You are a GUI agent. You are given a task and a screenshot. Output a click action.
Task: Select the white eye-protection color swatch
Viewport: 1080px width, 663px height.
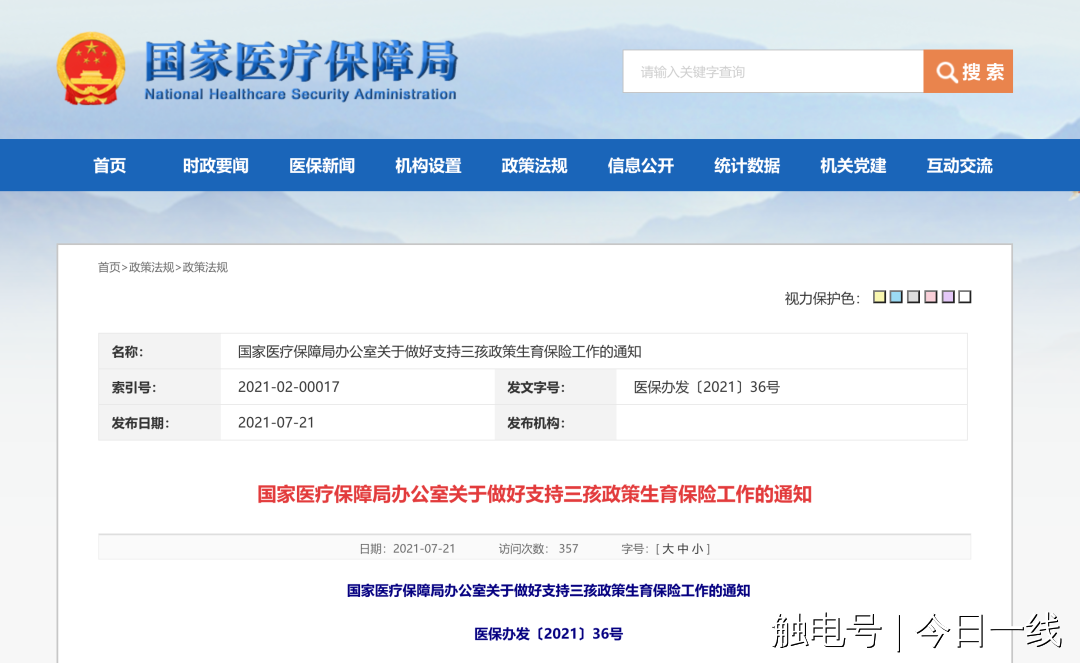tap(965, 297)
